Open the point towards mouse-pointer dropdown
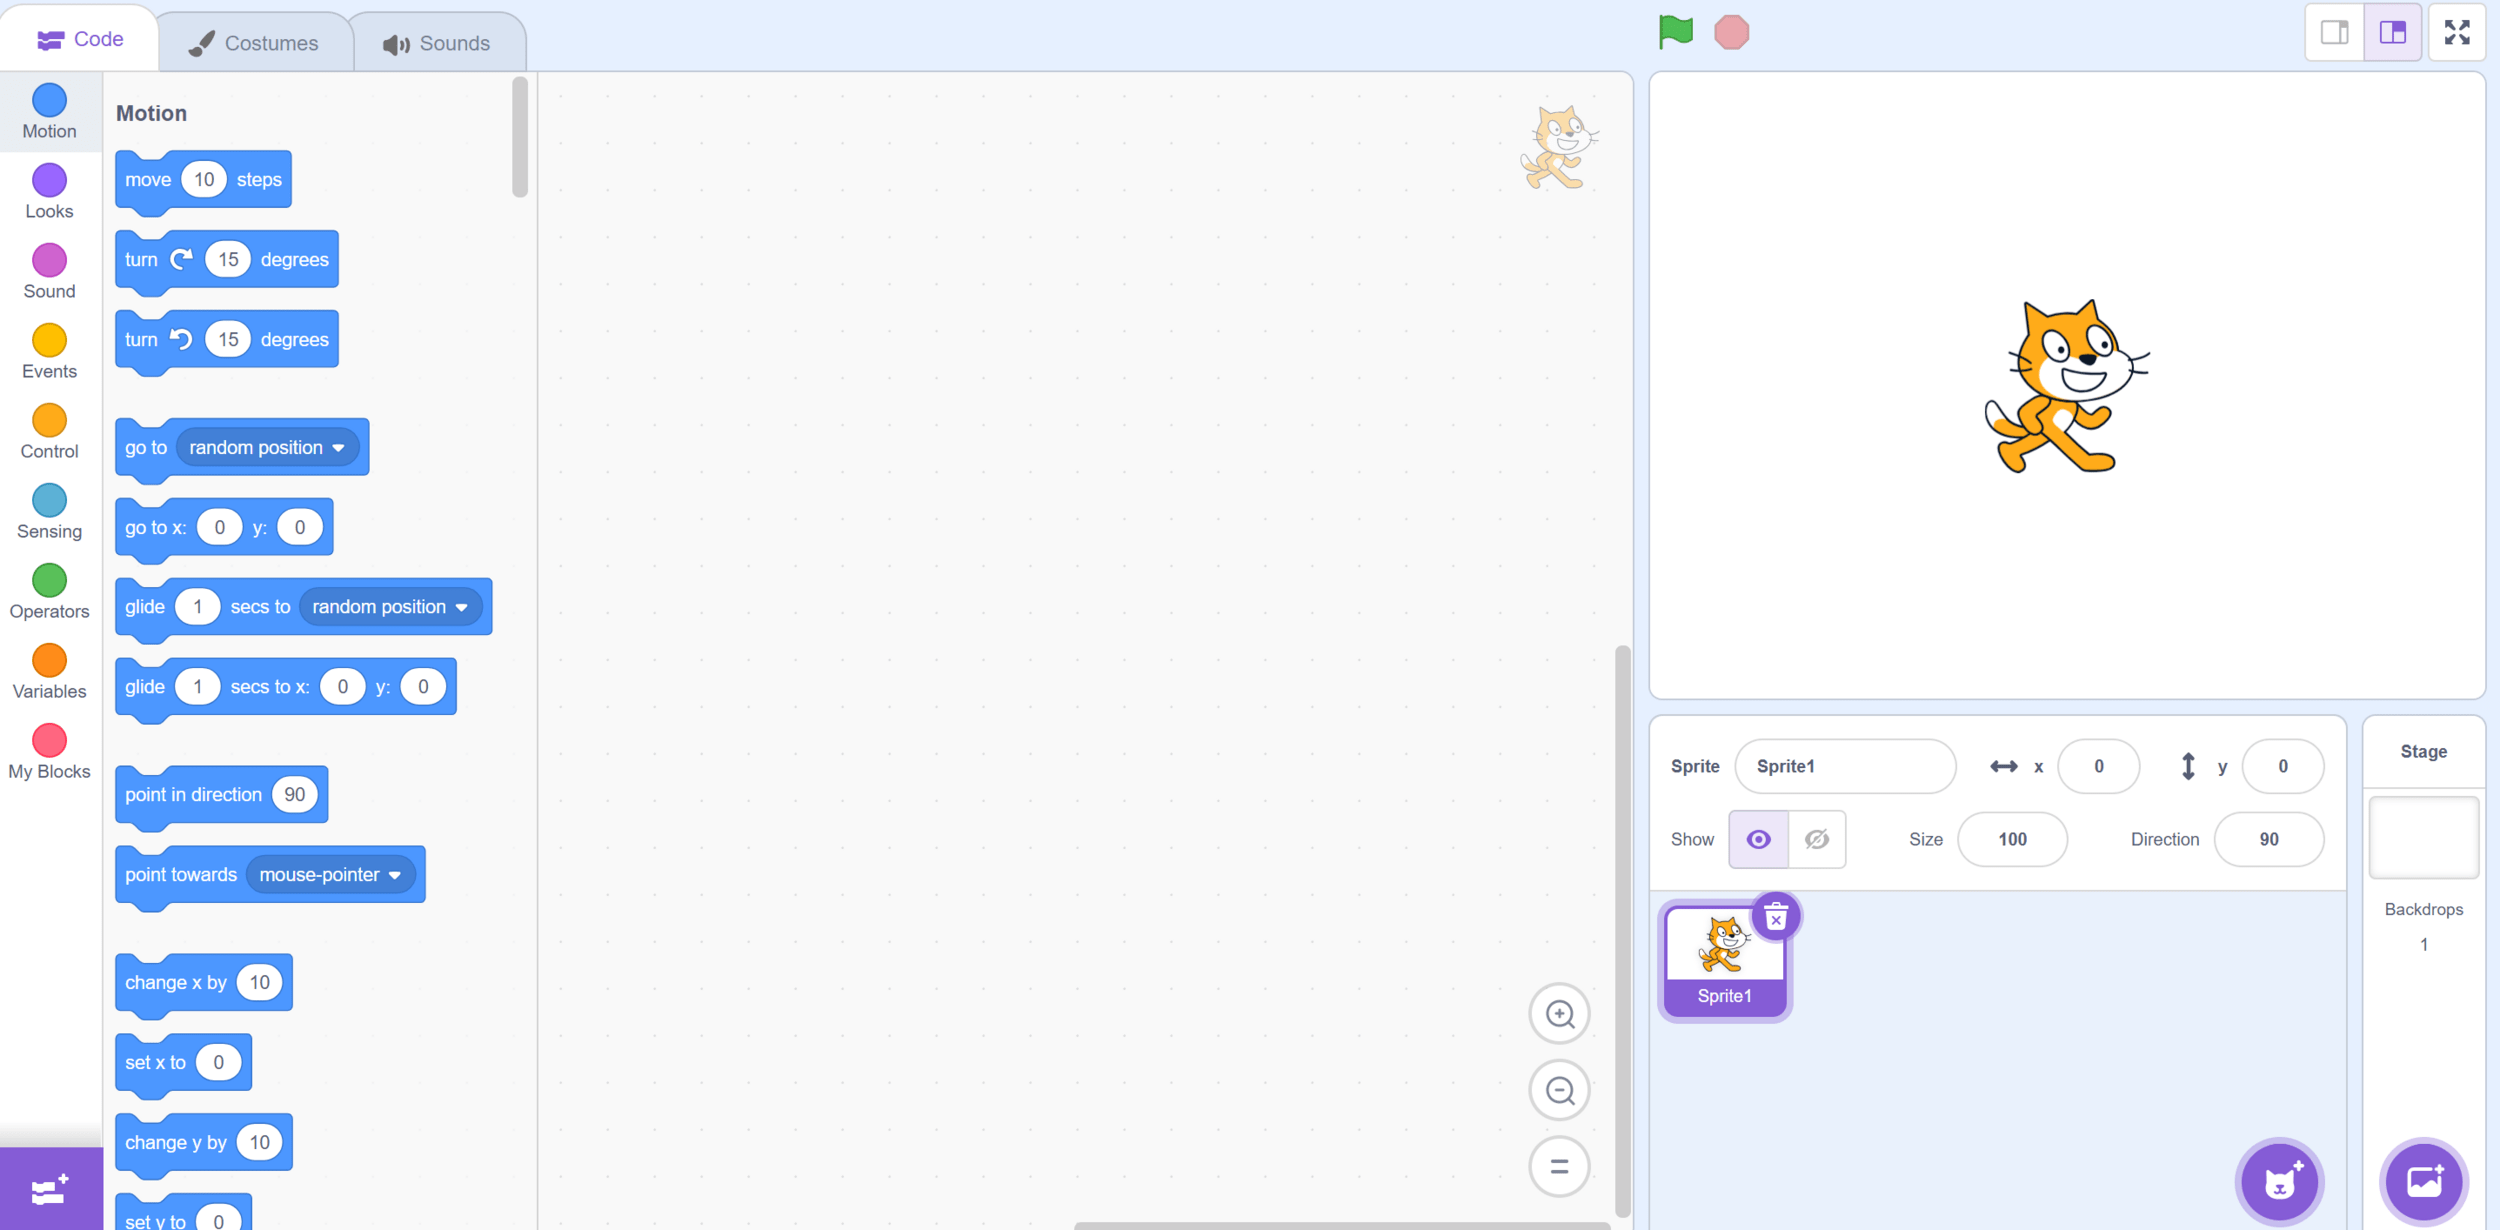This screenshot has width=2500, height=1230. [395, 875]
